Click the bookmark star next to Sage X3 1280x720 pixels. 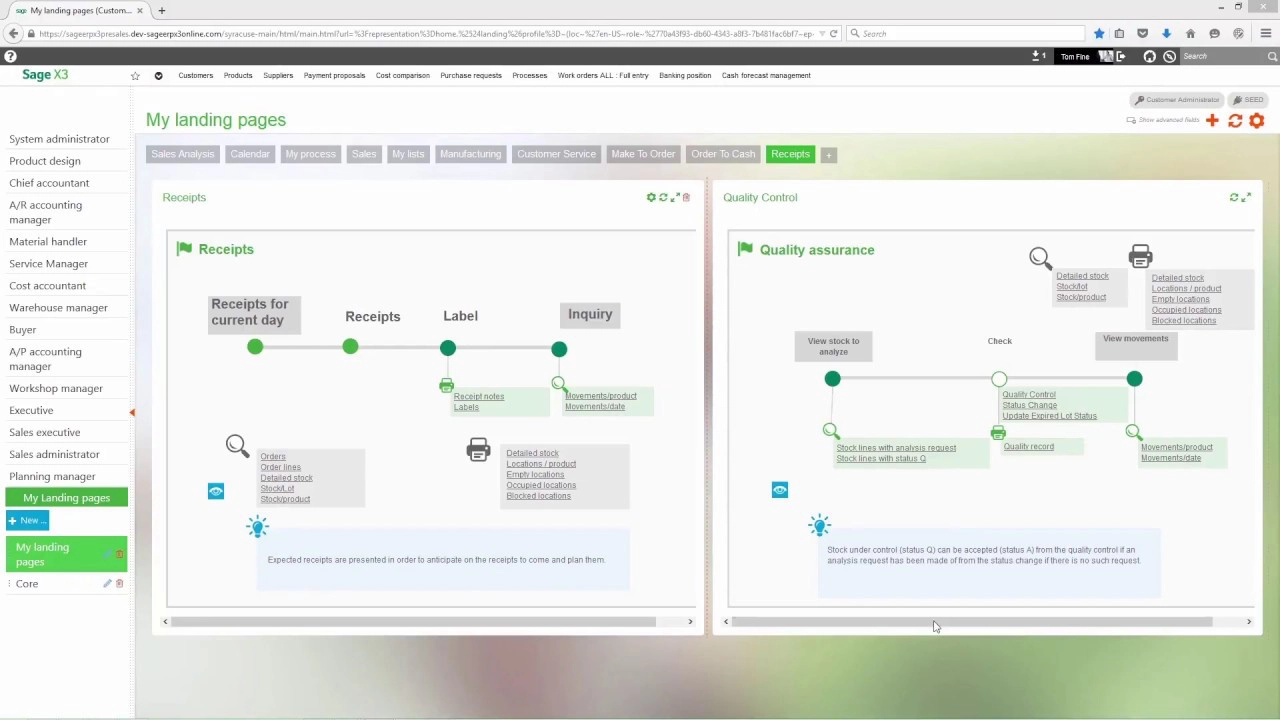click(135, 76)
